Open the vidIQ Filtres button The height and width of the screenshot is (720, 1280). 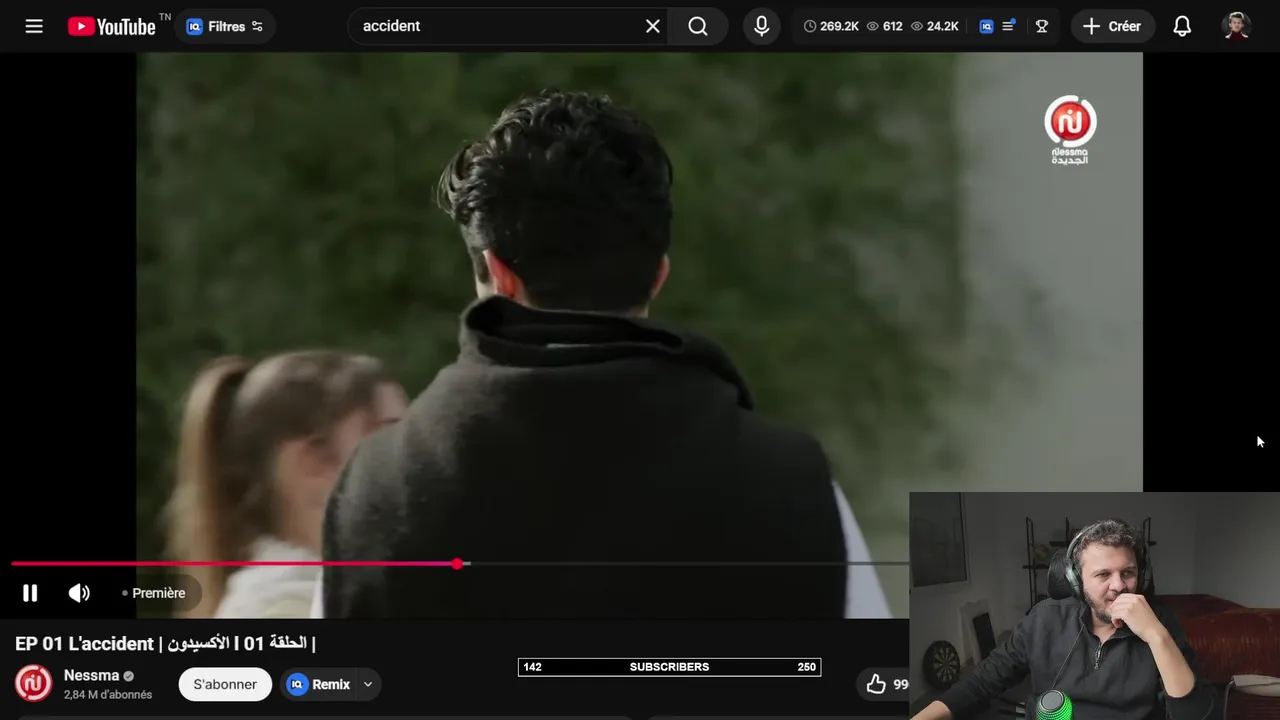225,26
